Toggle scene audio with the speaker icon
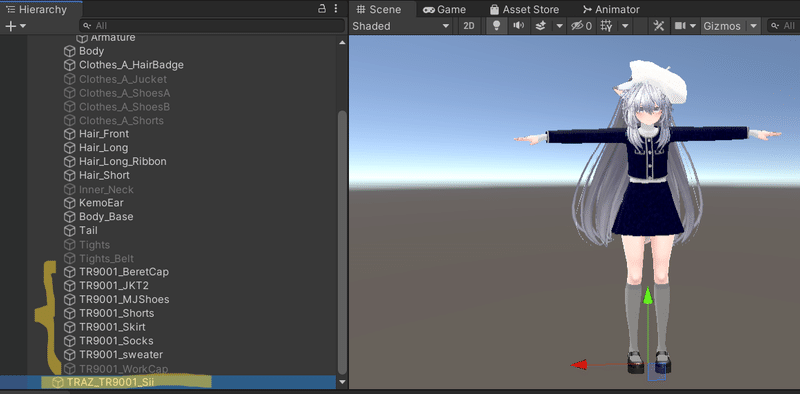Viewport: 800px width, 394px height. [x=519, y=26]
